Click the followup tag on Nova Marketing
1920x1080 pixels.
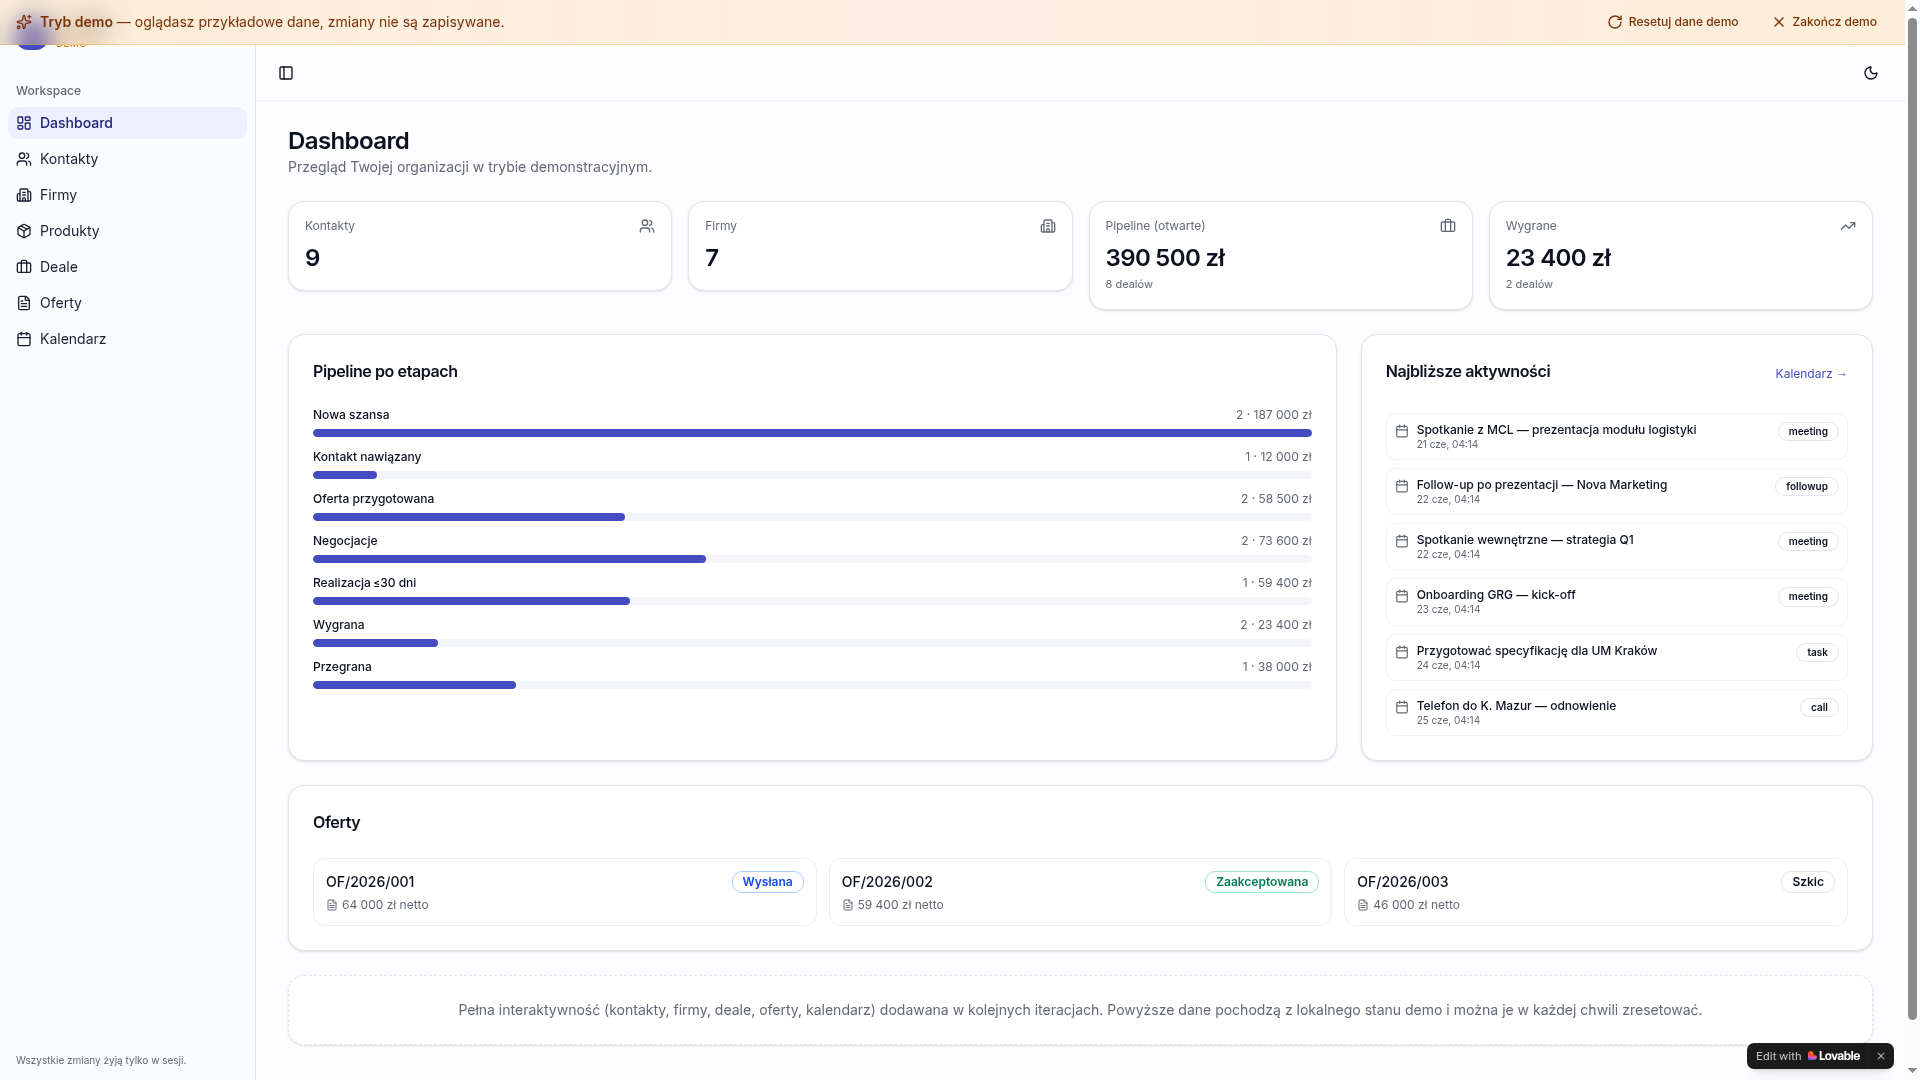coord(1807,487)
